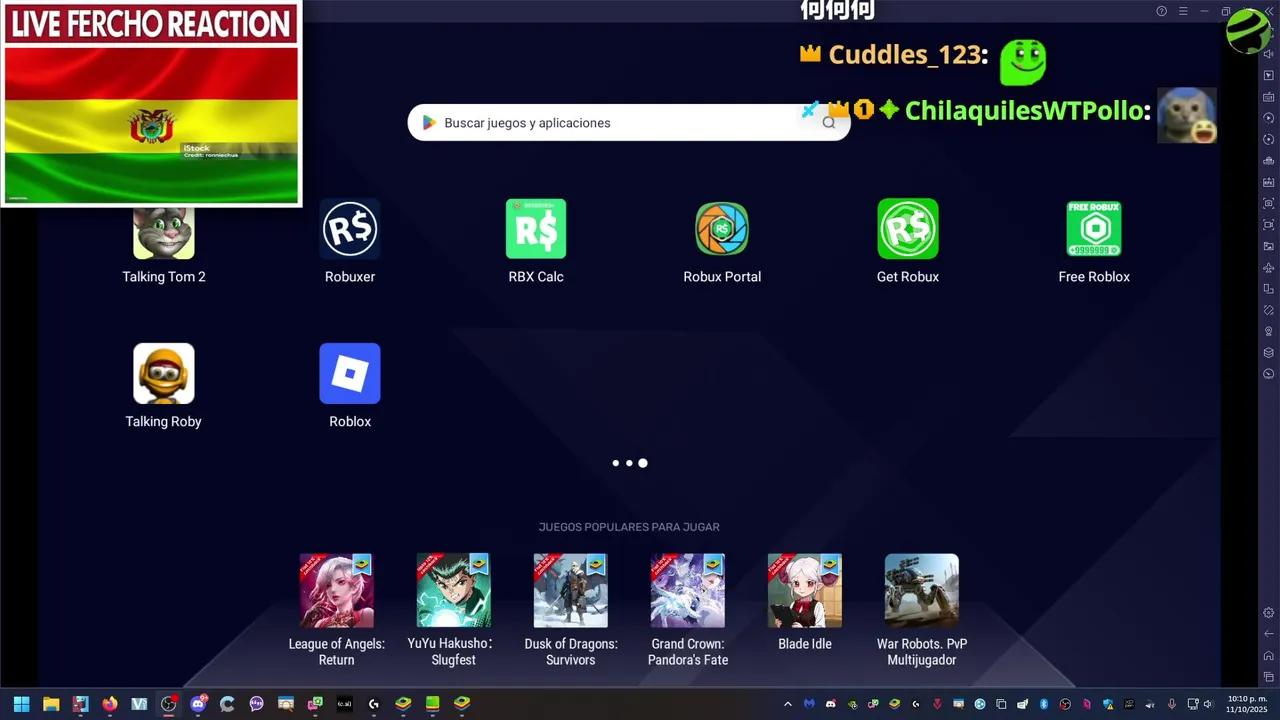Screen dimensions: 1280x720
Task: Open the BlueStacks hamburger menu
Action: pos(1183,11)
